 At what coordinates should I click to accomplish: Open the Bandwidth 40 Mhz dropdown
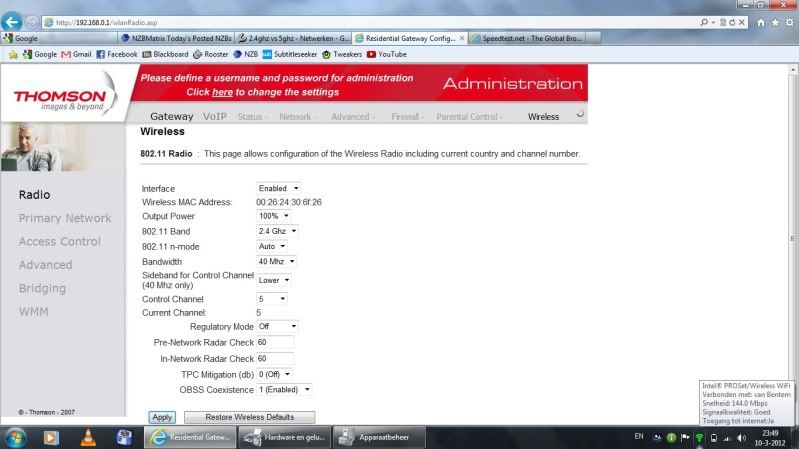[277, 261]
